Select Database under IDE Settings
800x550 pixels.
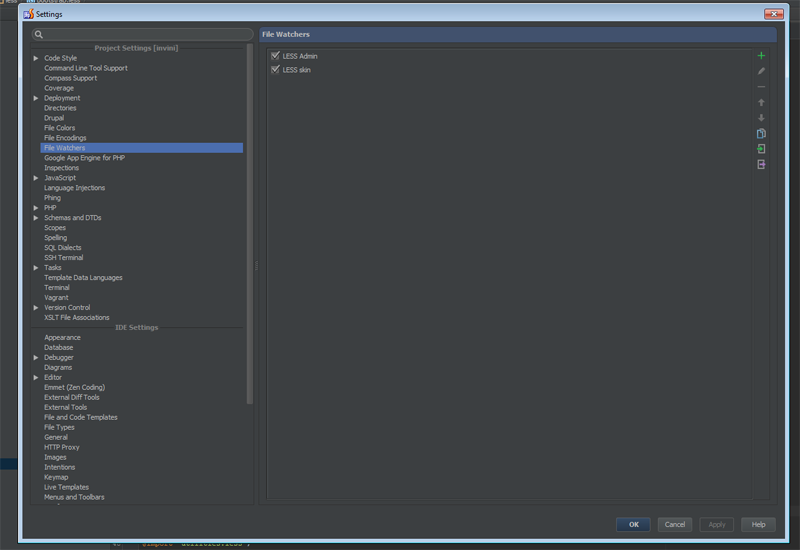click(x=58, y=347)
